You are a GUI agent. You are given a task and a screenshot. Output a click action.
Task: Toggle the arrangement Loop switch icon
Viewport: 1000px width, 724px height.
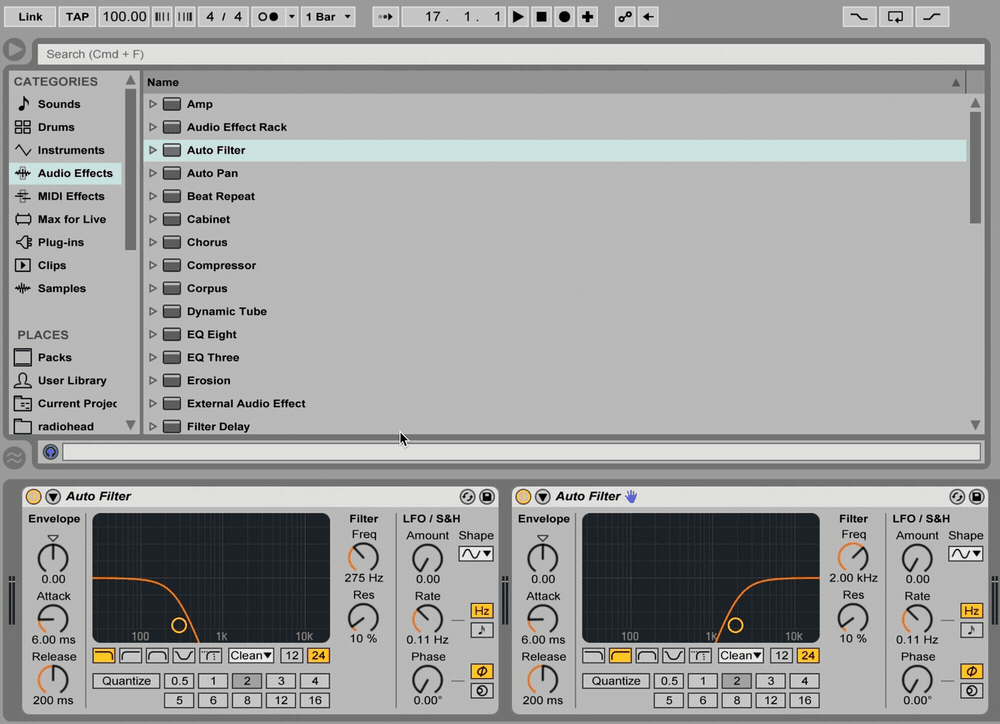pyautogui.click(x=895, y=17)
